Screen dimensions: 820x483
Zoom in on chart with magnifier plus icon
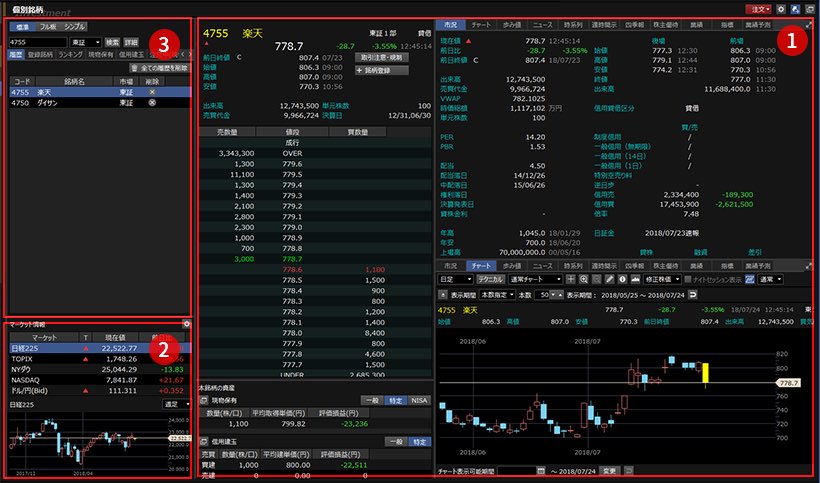[584, 280]
